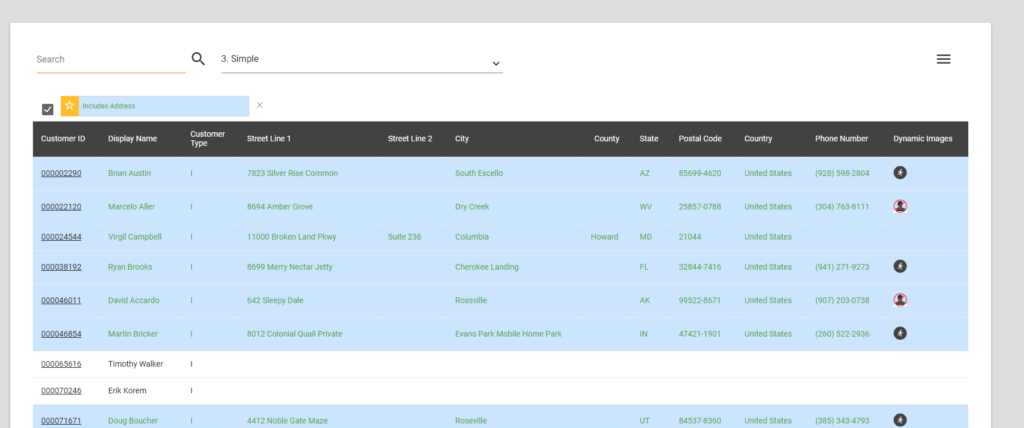Image resolution: width=1024 pixels, height=428 pixels.
Task: Click the avatar image in Marcelo Aller row
Action: pos(900,206)
